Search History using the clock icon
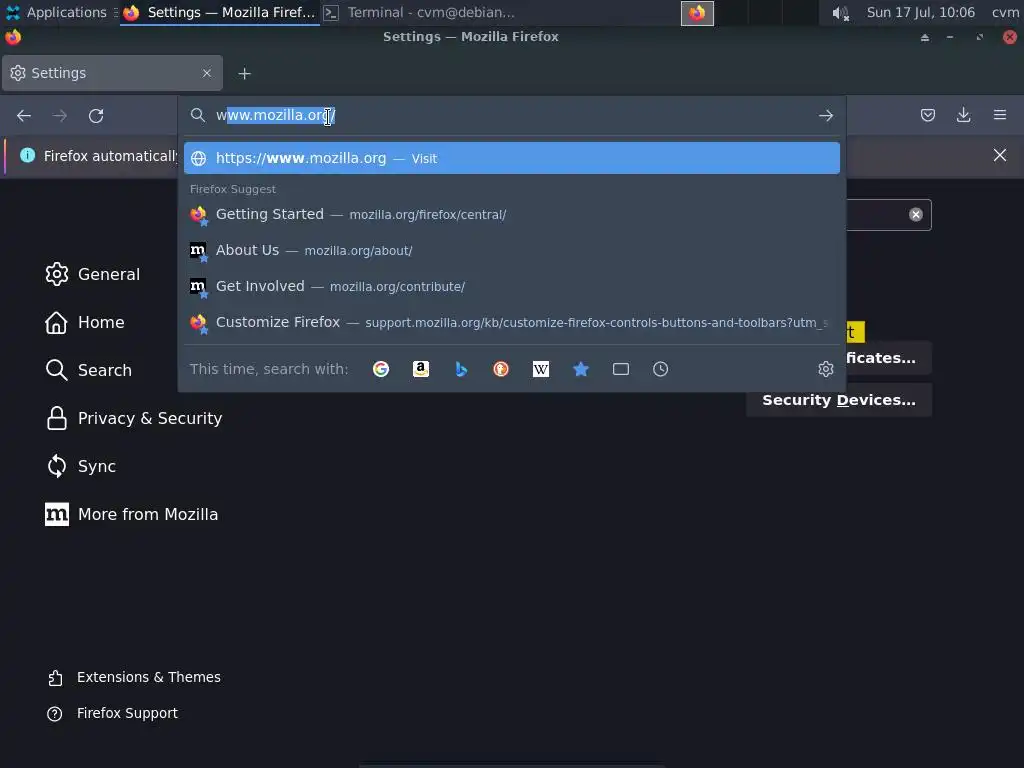This screenshot has width=1024, height=768. tap(660, 369)
